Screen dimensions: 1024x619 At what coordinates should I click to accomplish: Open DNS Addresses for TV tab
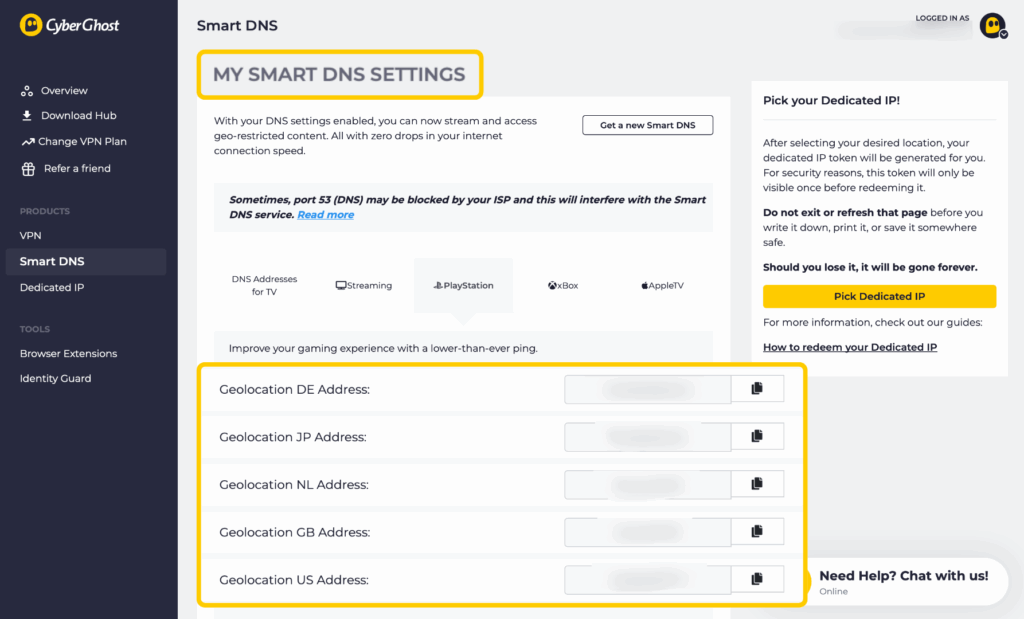(264, 286)
